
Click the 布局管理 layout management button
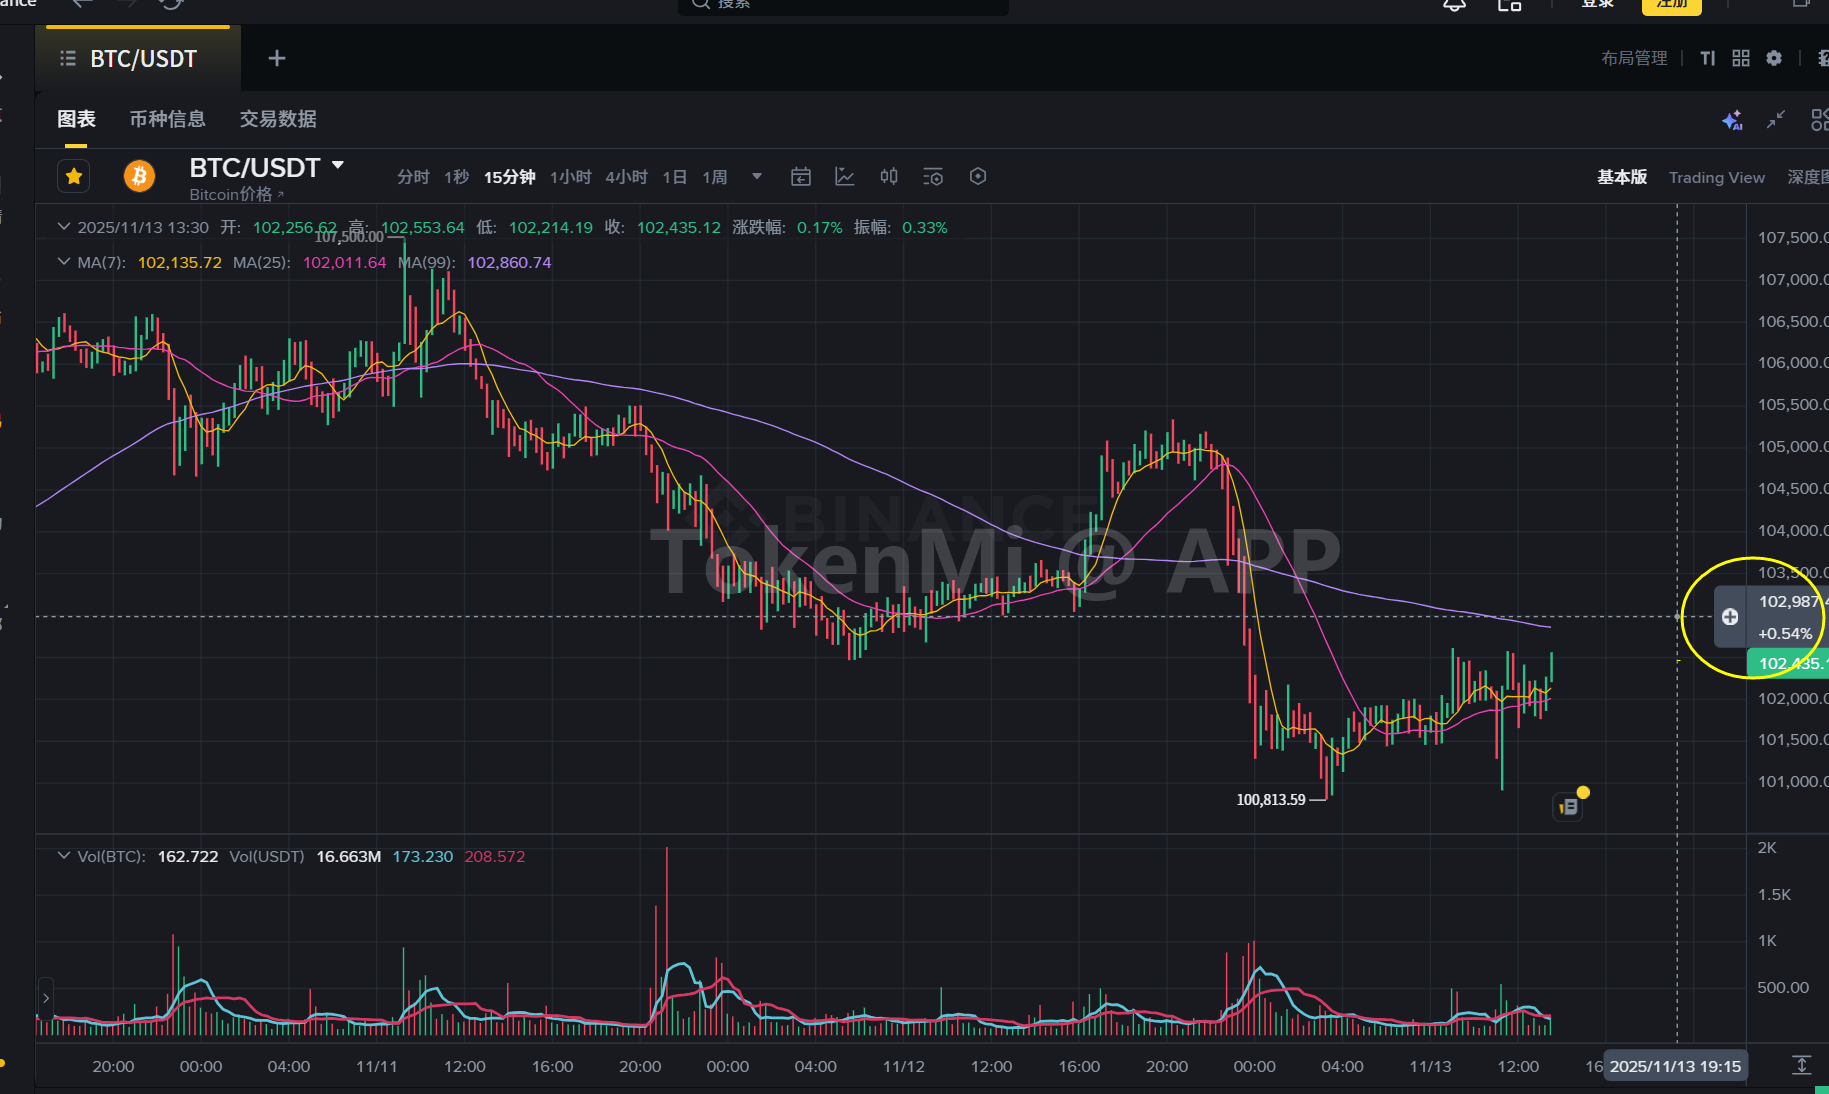(x=1634, y=58)
